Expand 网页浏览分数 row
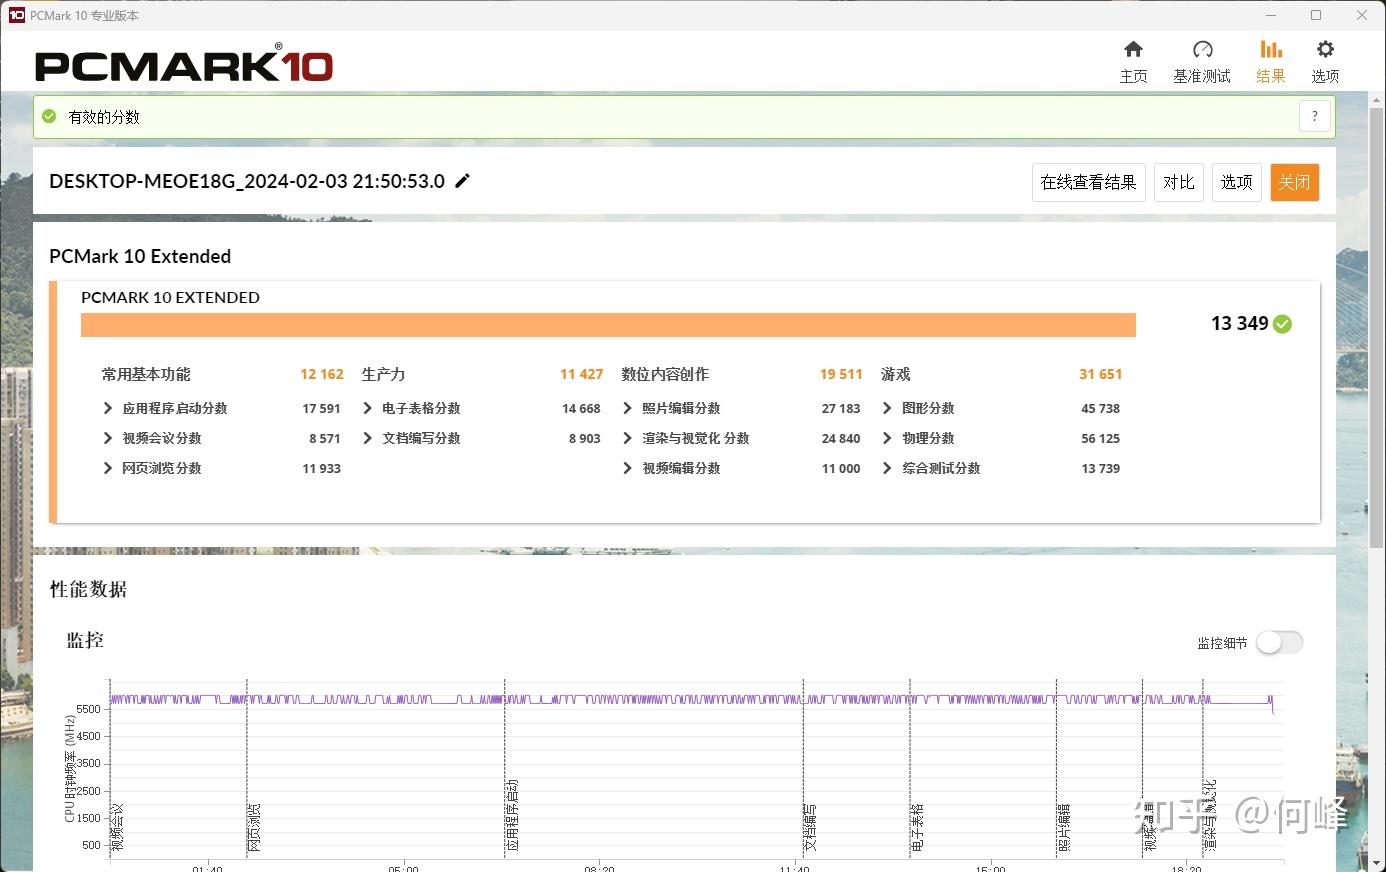The height and width of the screenshot is (872, 1386). (108, 468)
